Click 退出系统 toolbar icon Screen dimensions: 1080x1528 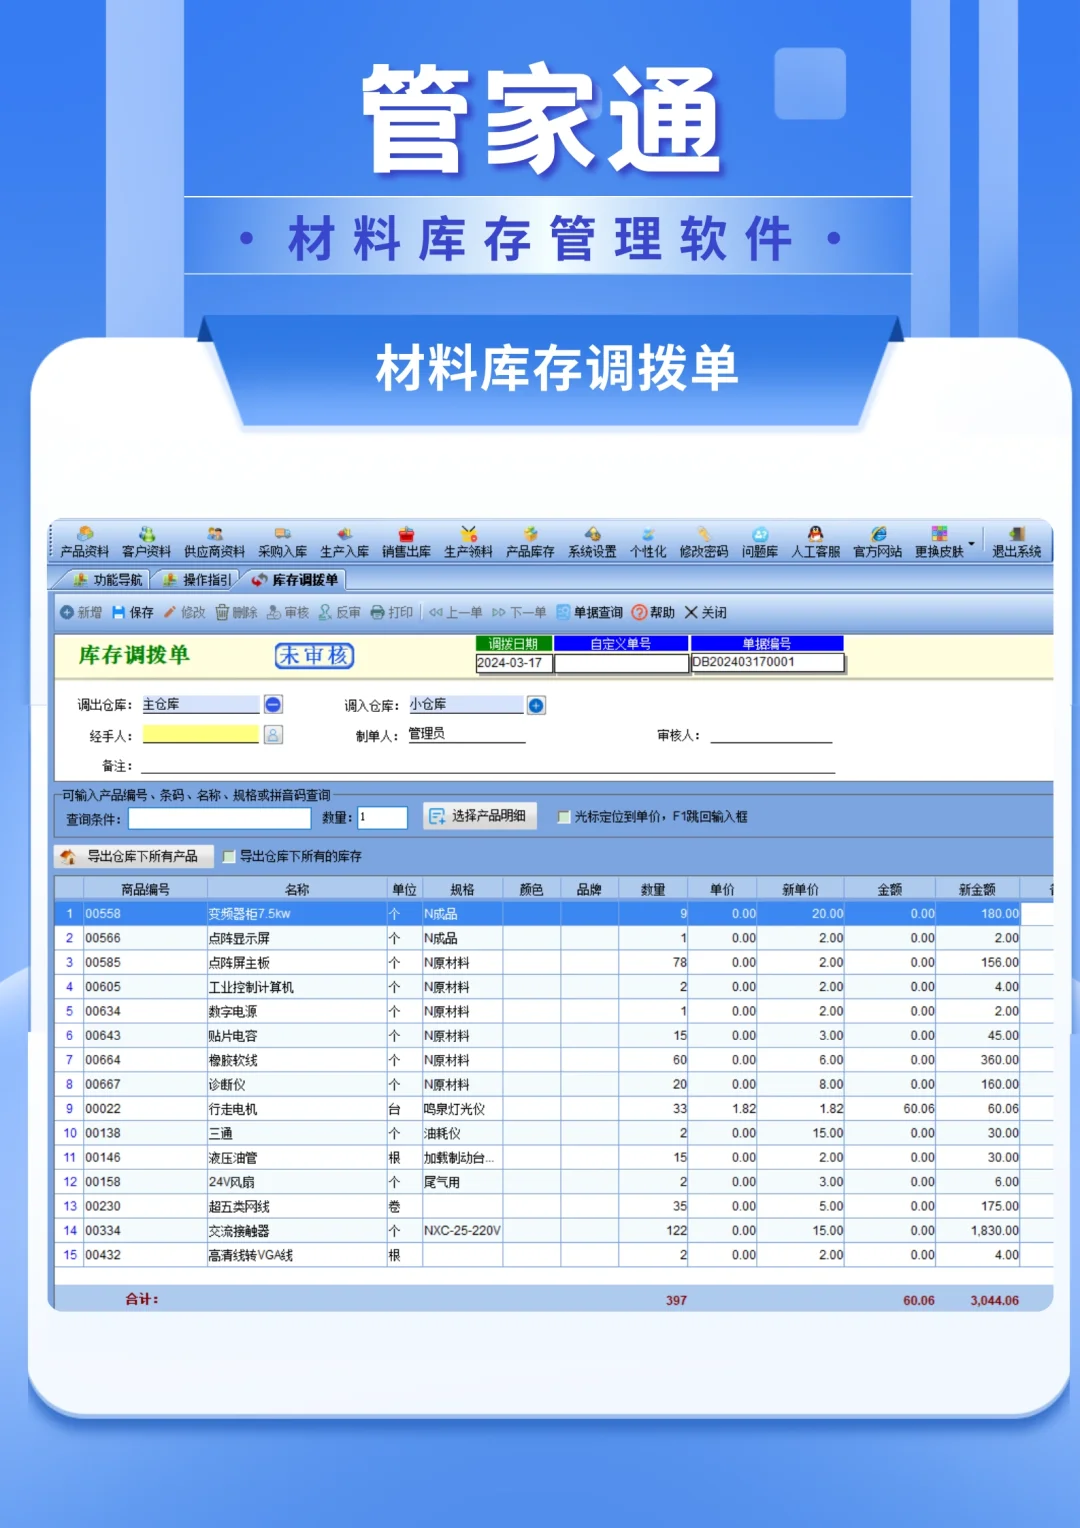pos(1017,542)
